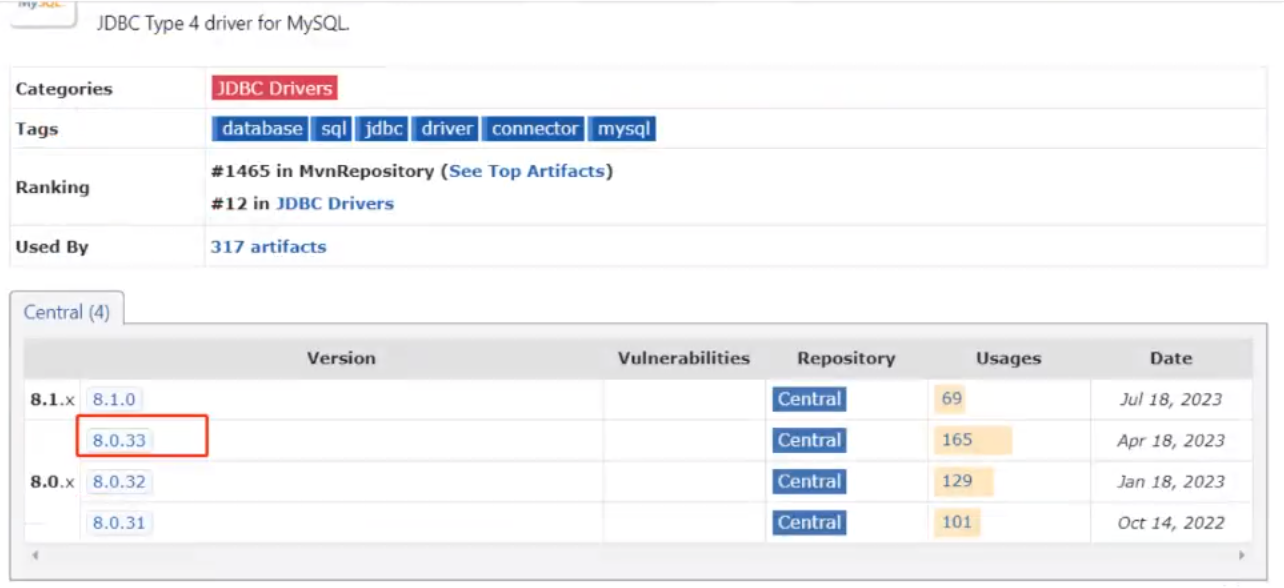Click the database tag
This screenshot has width=1284, height=588.
coord(262,129)
